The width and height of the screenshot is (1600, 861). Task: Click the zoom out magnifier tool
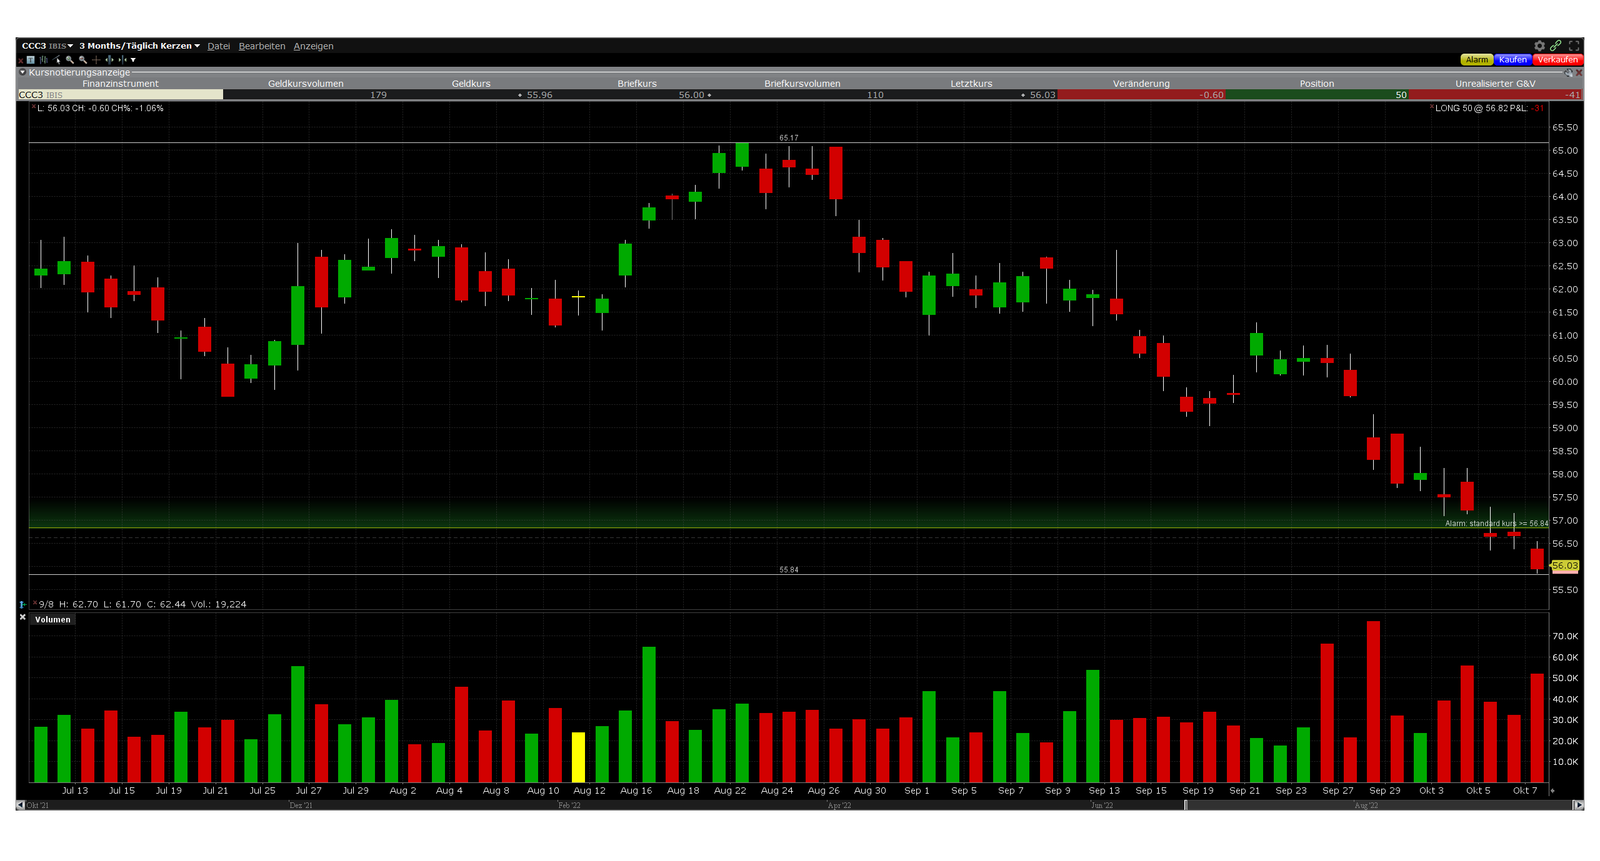pos(83,60)
